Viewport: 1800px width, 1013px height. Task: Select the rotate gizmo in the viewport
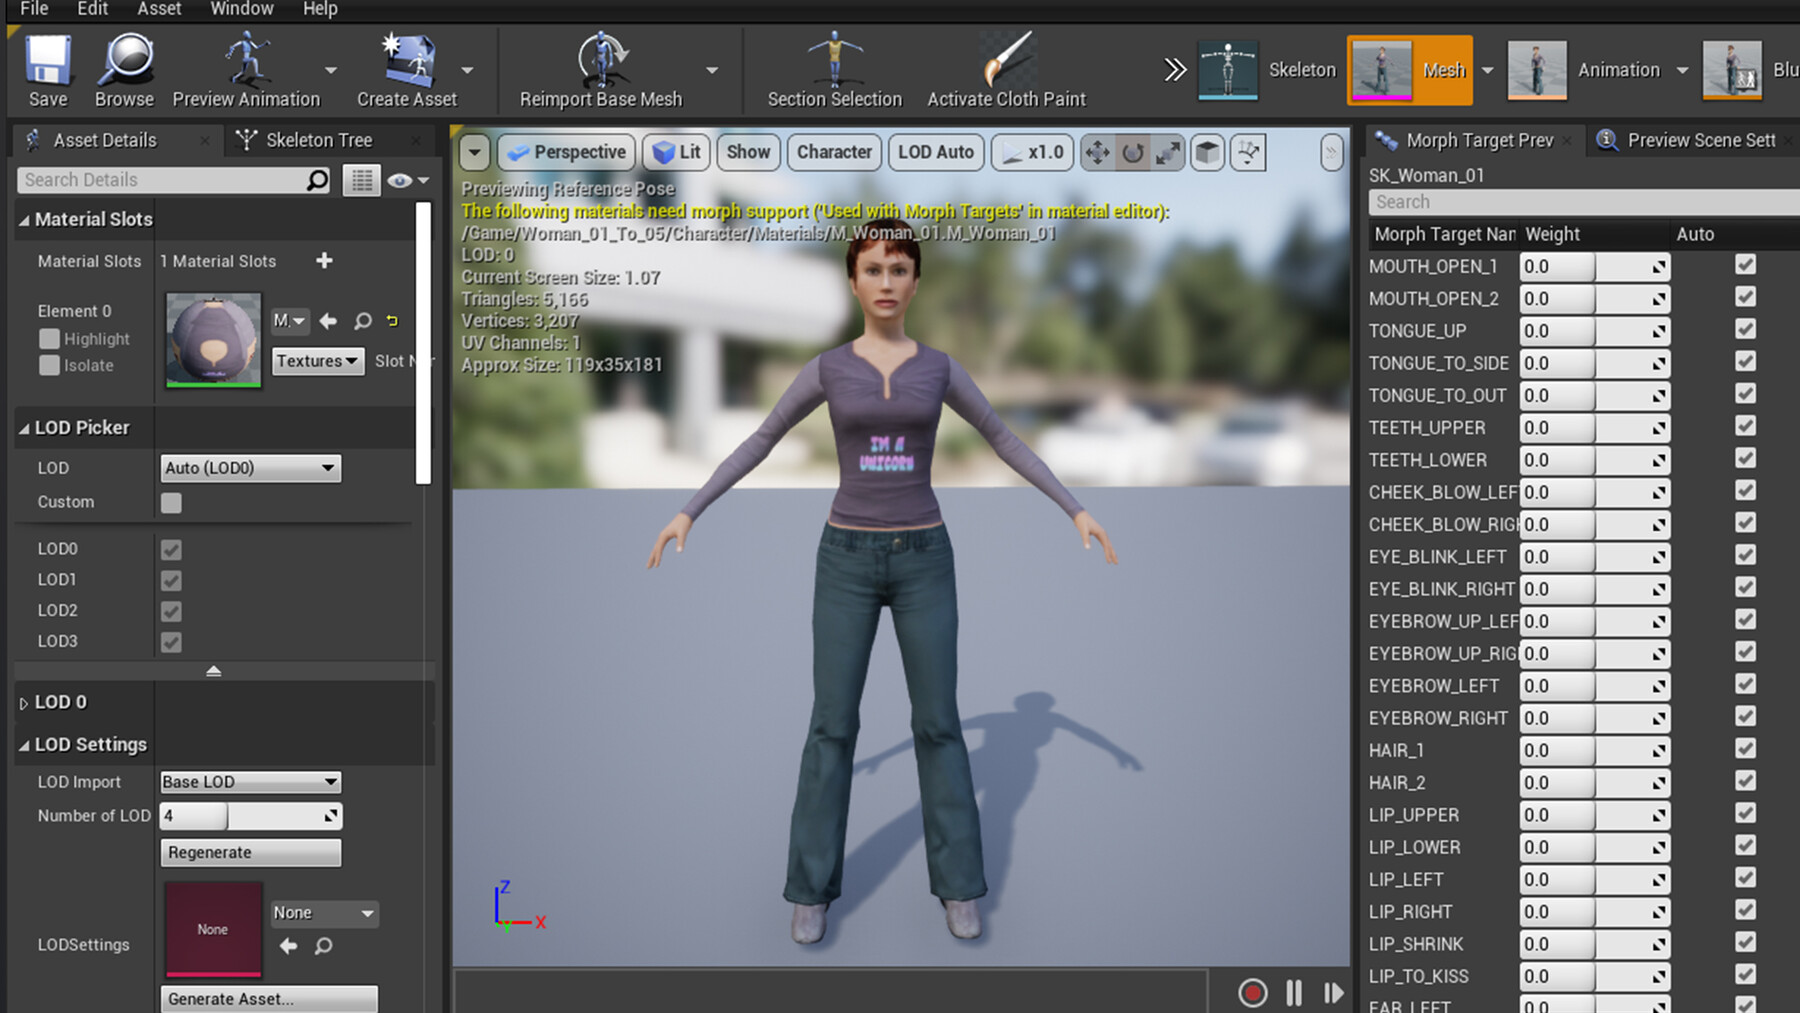(1131, 152)
